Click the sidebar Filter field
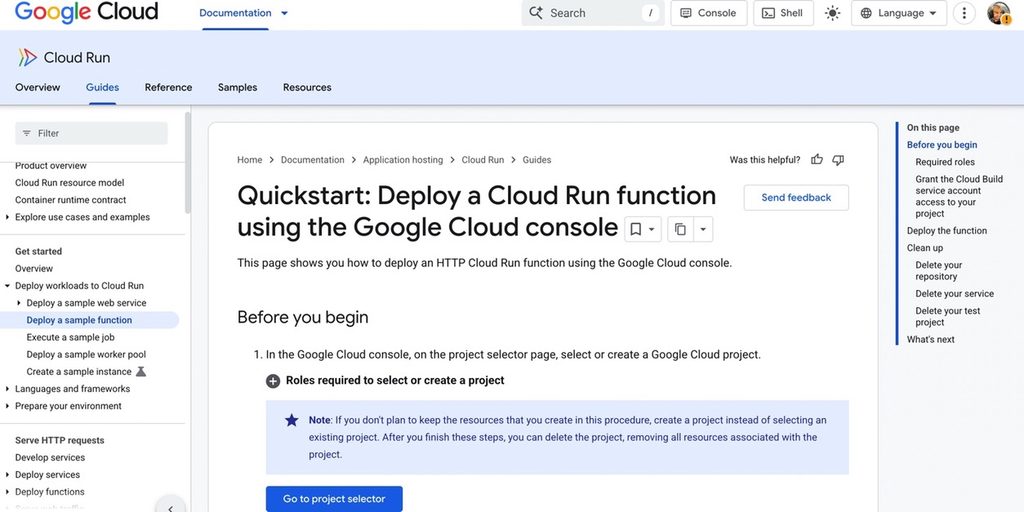 pos(91,133)
